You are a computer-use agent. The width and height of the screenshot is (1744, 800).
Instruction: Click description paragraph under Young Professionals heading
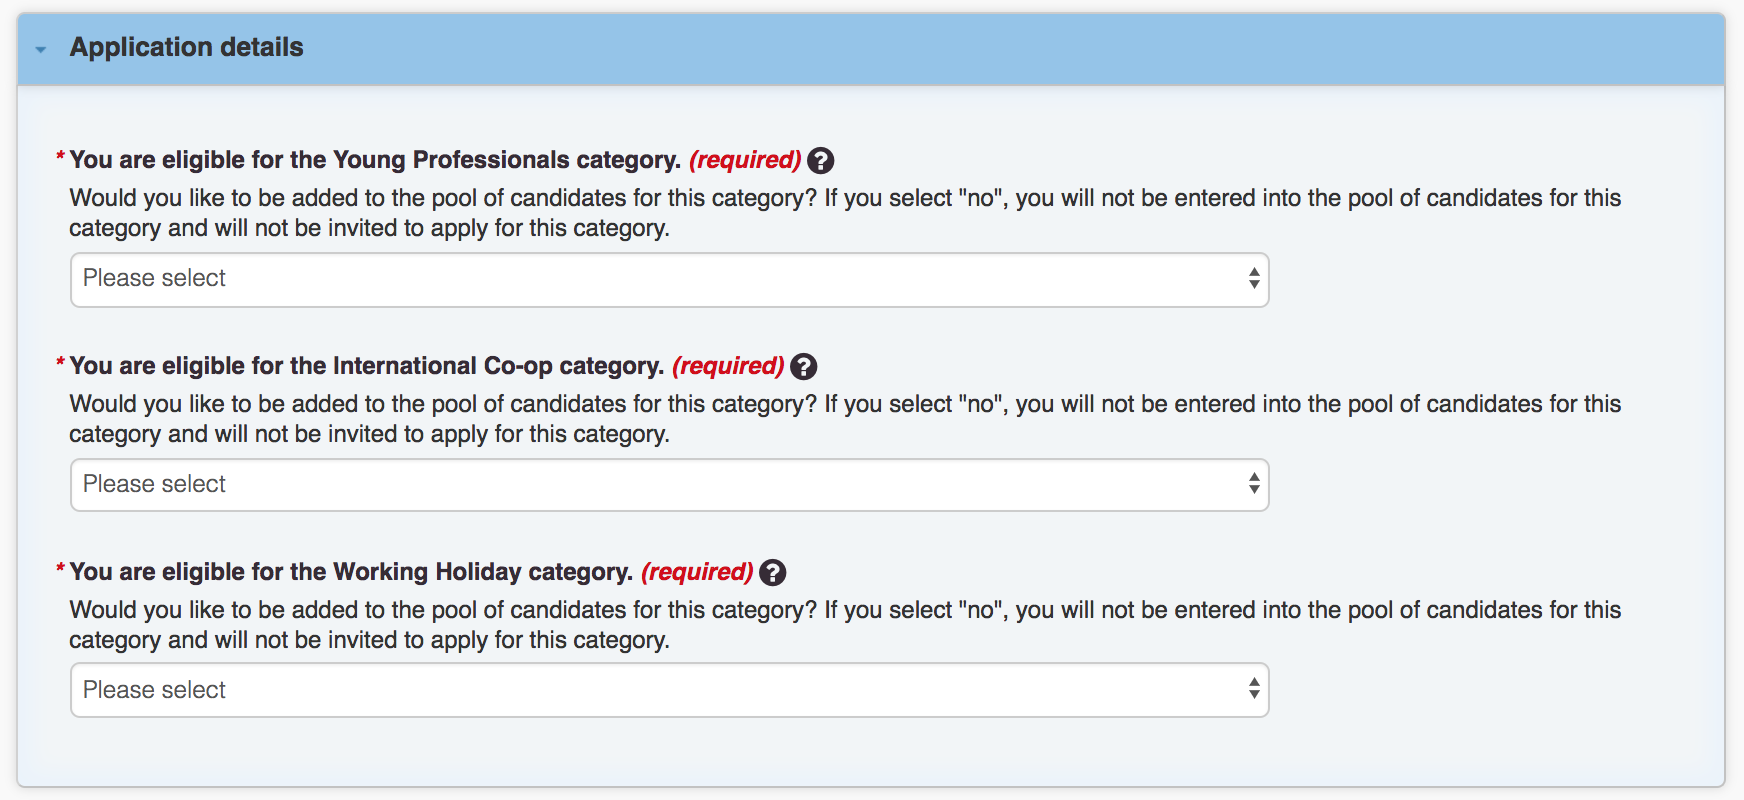pyautogui.click(x=845, y=213)
